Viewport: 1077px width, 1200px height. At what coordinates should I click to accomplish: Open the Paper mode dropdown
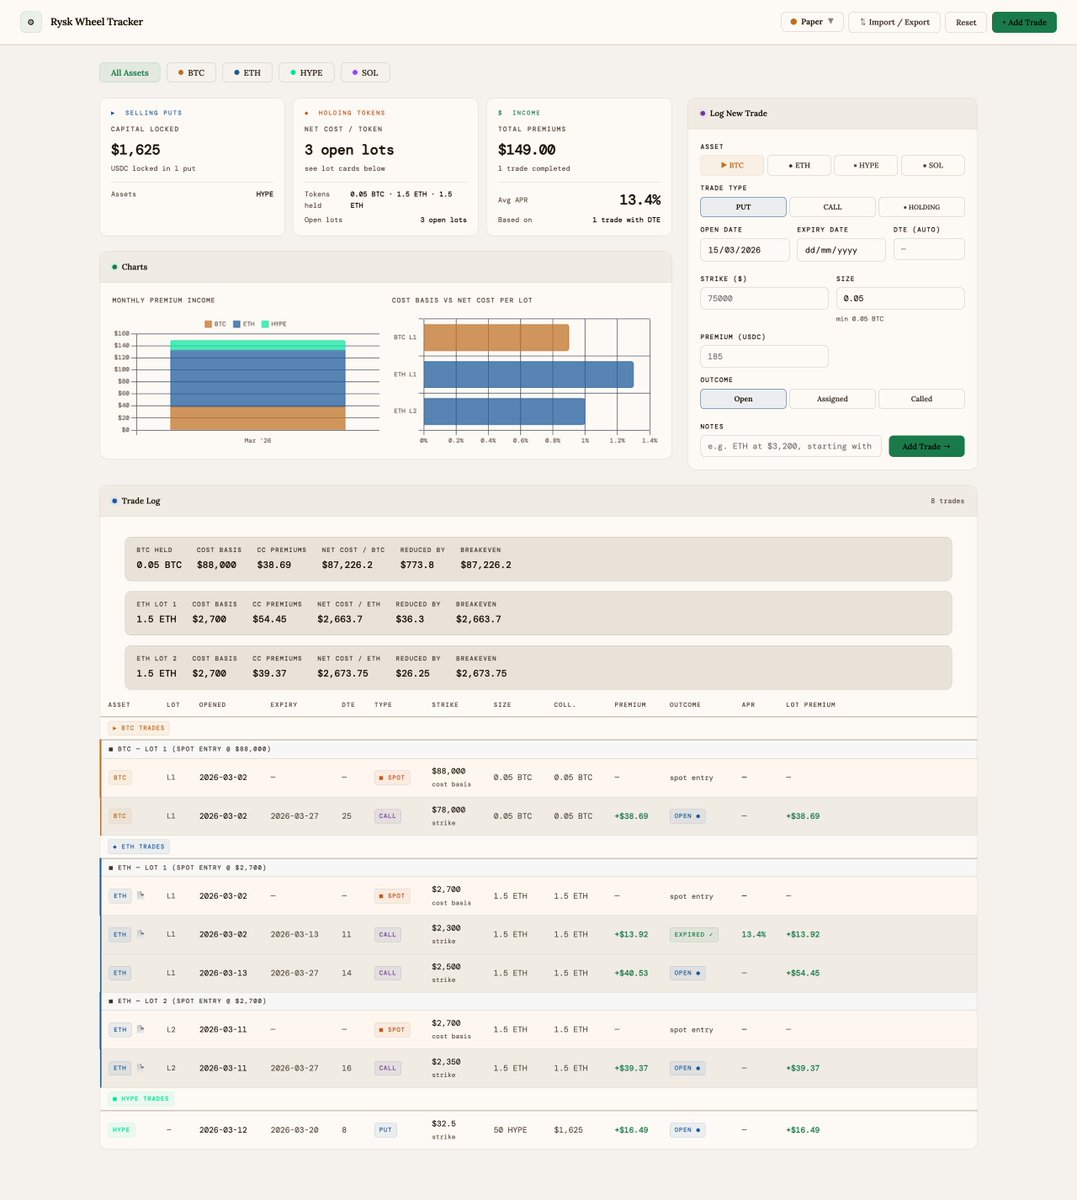tap(812, 22)
